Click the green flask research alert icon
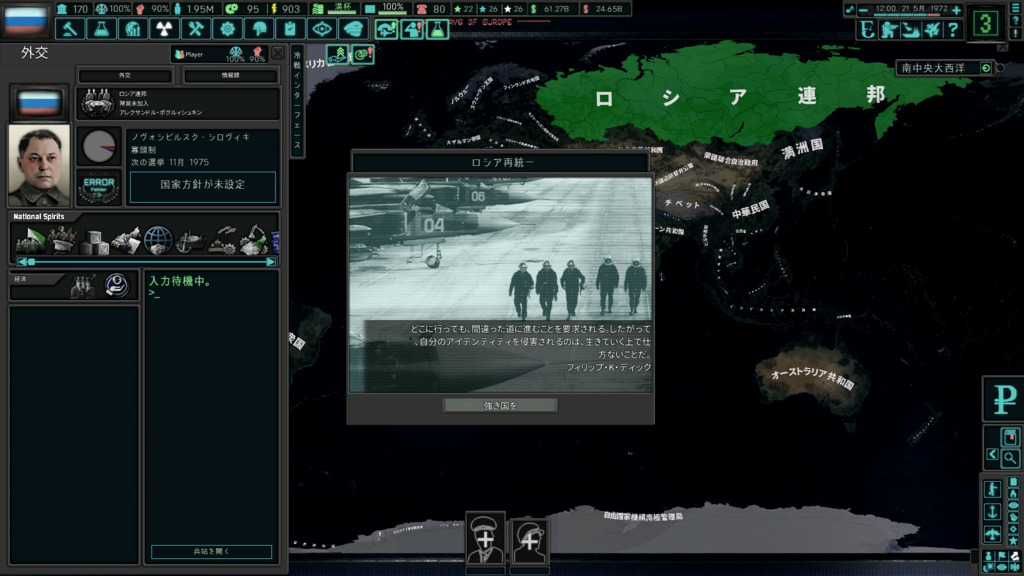This screenshot has height=576, width=1024. pos(438,29)
